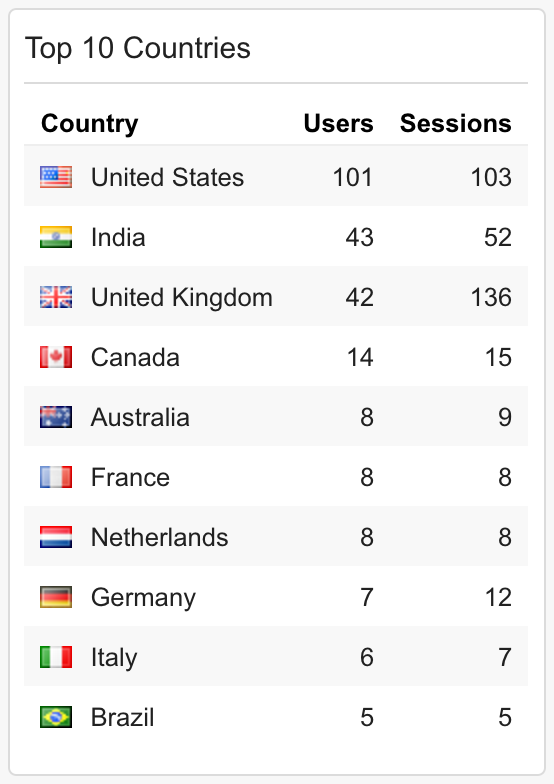Click the Germany country name
Screen dimensions: 554x784
pyautogui.click(x=144, y=598)
